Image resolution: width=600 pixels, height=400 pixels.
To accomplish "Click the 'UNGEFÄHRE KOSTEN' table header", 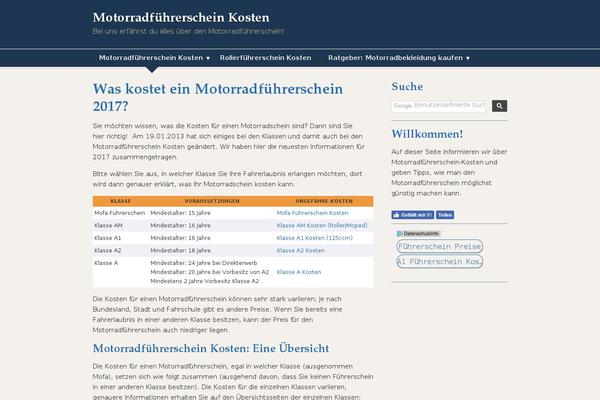I will pos(324,201).
